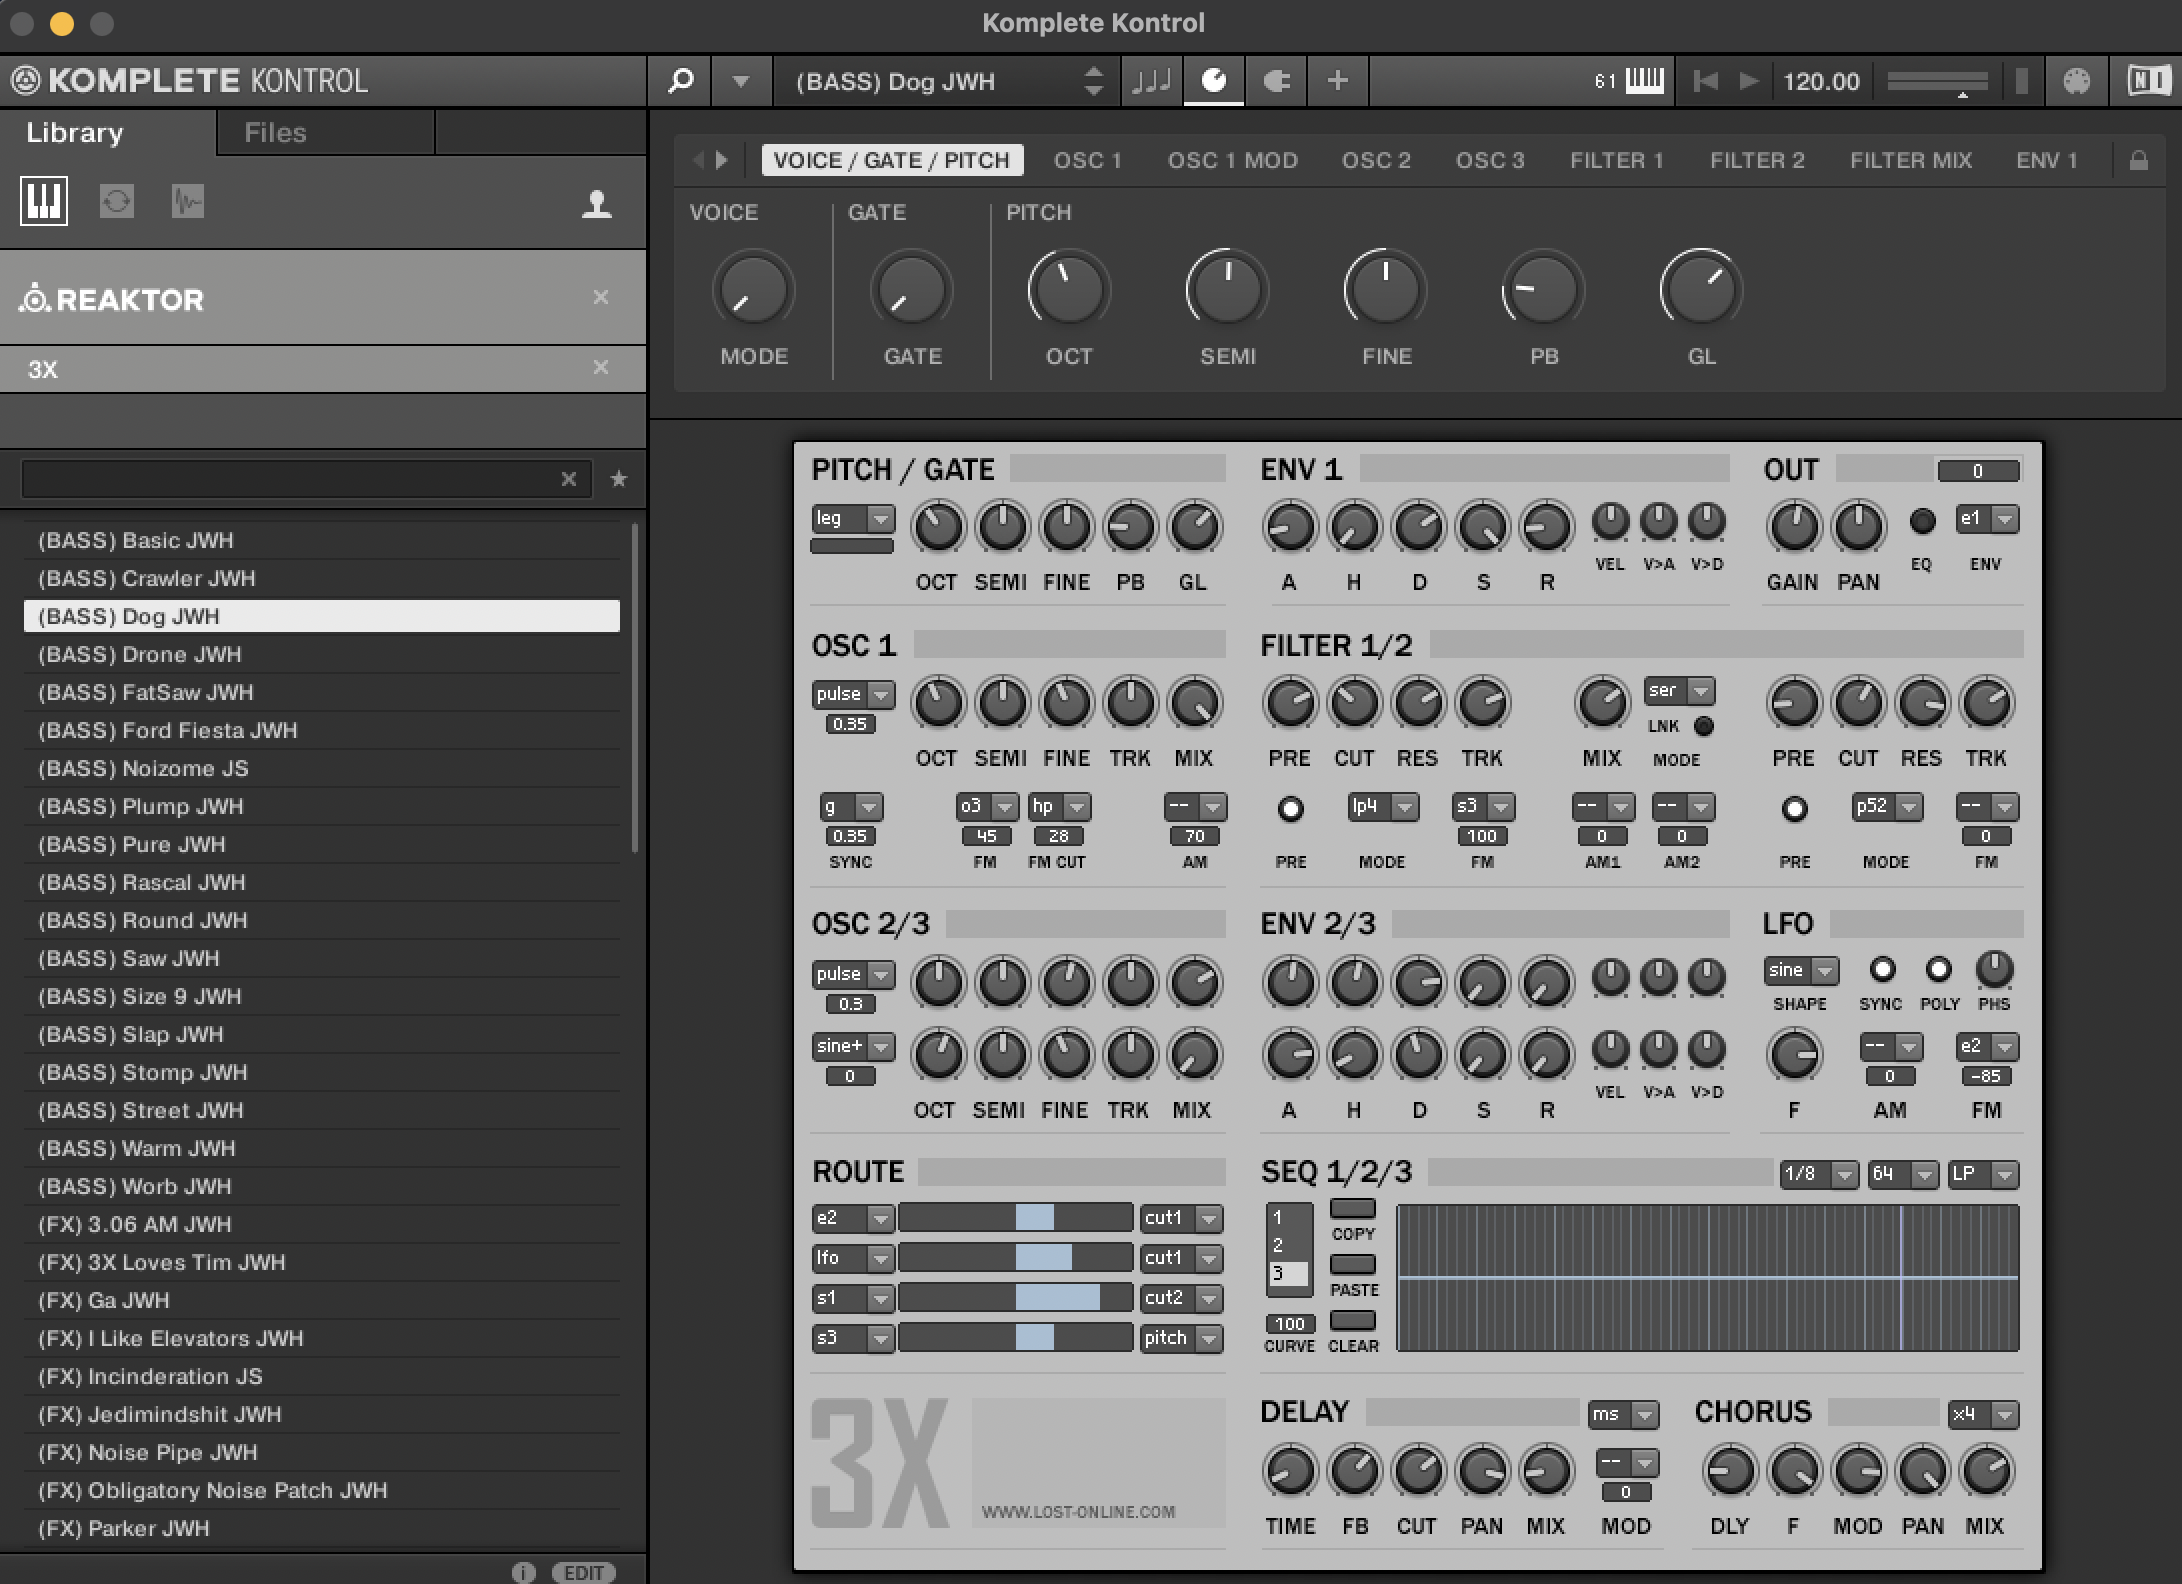The height and width of the screenshot is (1584, 2182).
Task: Open OSC 1 pulse waveform dropdown
Action: point(852,694)
